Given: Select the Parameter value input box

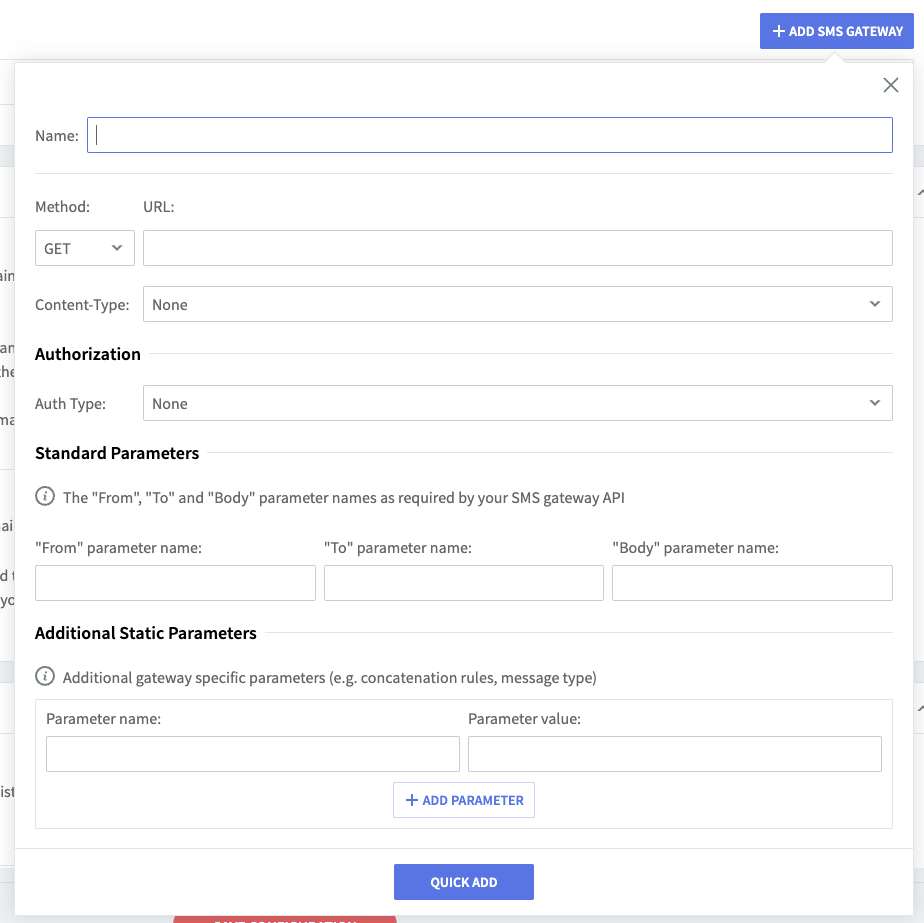Looking at the screenshot, I should click(674, 754).
